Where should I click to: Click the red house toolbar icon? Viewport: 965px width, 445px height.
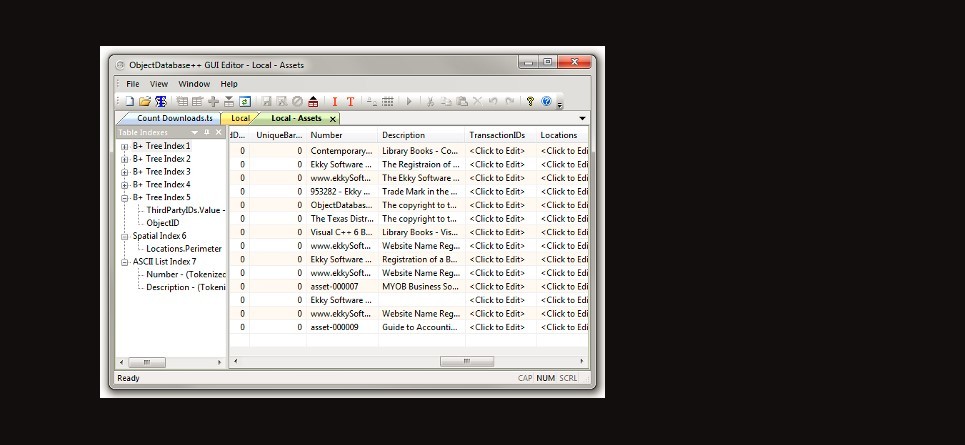coord(313,101)
